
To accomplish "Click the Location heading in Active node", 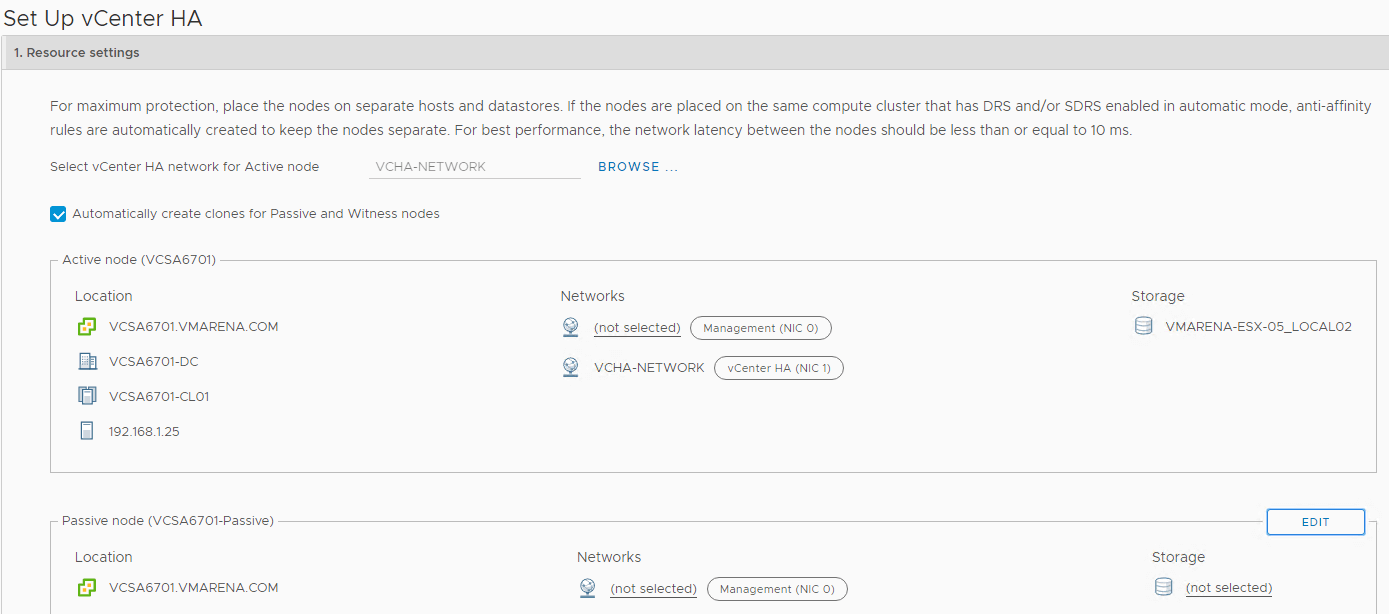I will coord(104,296).
